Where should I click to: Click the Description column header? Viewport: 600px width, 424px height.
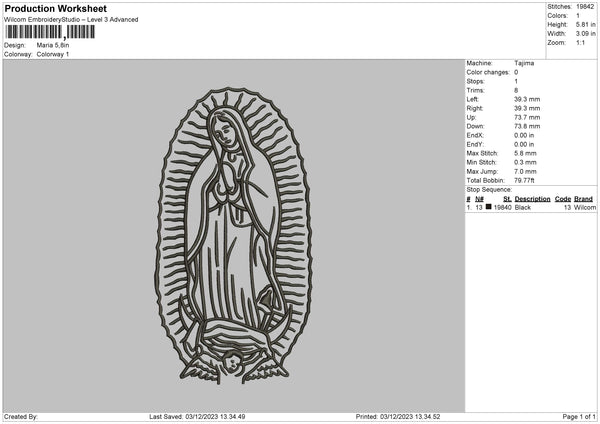(532, 199)
